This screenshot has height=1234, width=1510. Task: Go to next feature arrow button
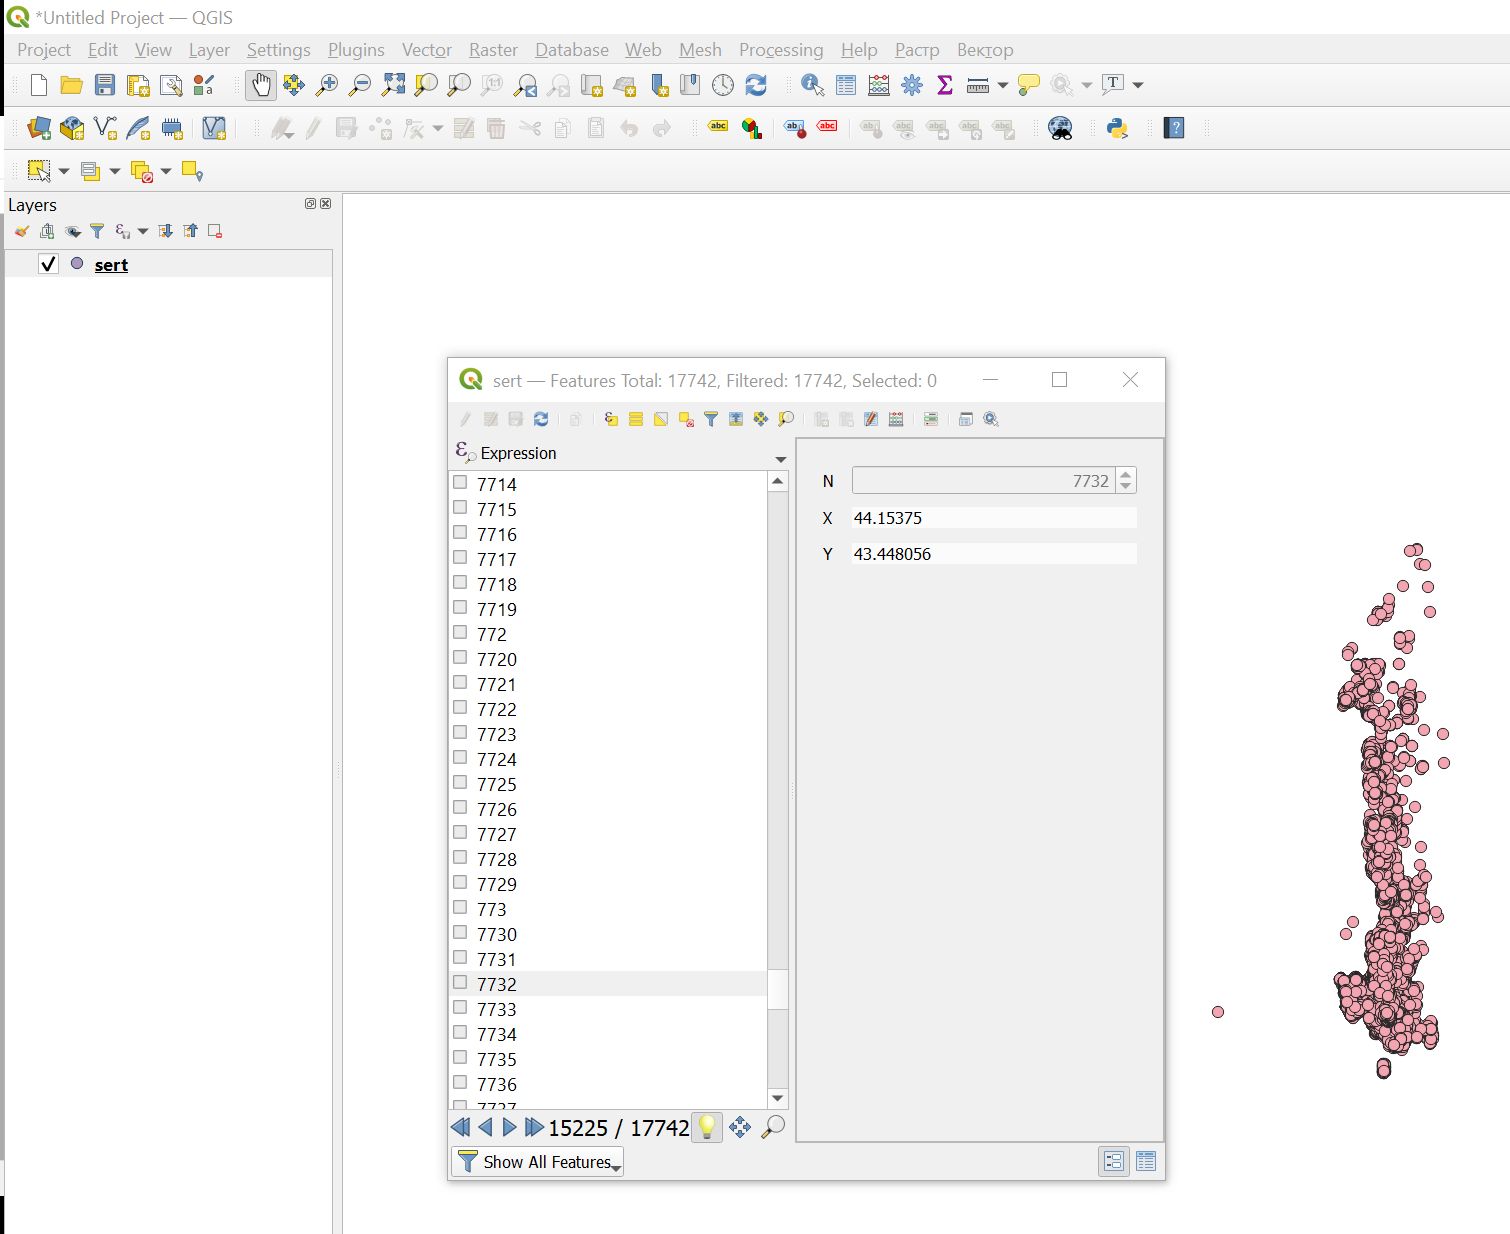pos(509,1128)
